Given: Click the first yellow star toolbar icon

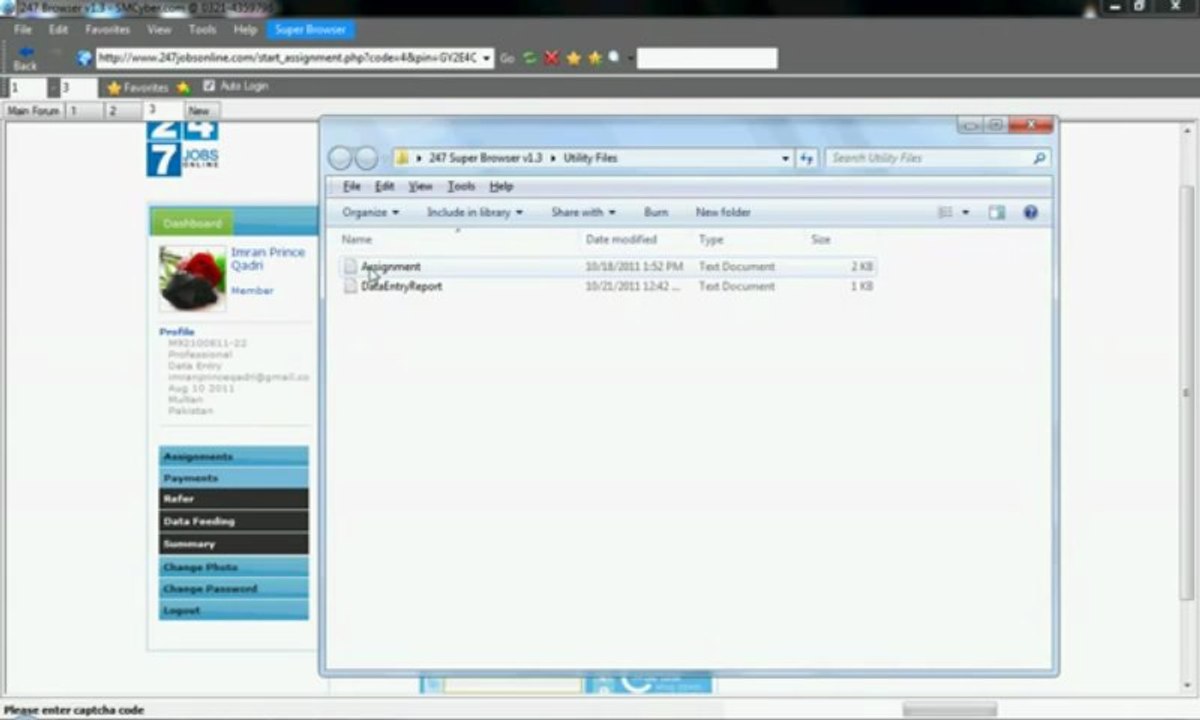Looking at the screenshot, I should [x=574, y=58].
